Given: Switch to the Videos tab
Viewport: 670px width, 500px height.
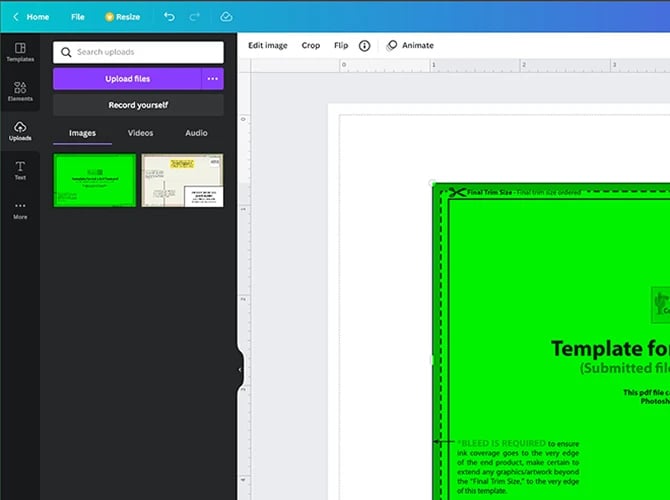Looking at the screenshot, I should pos(140,133).
